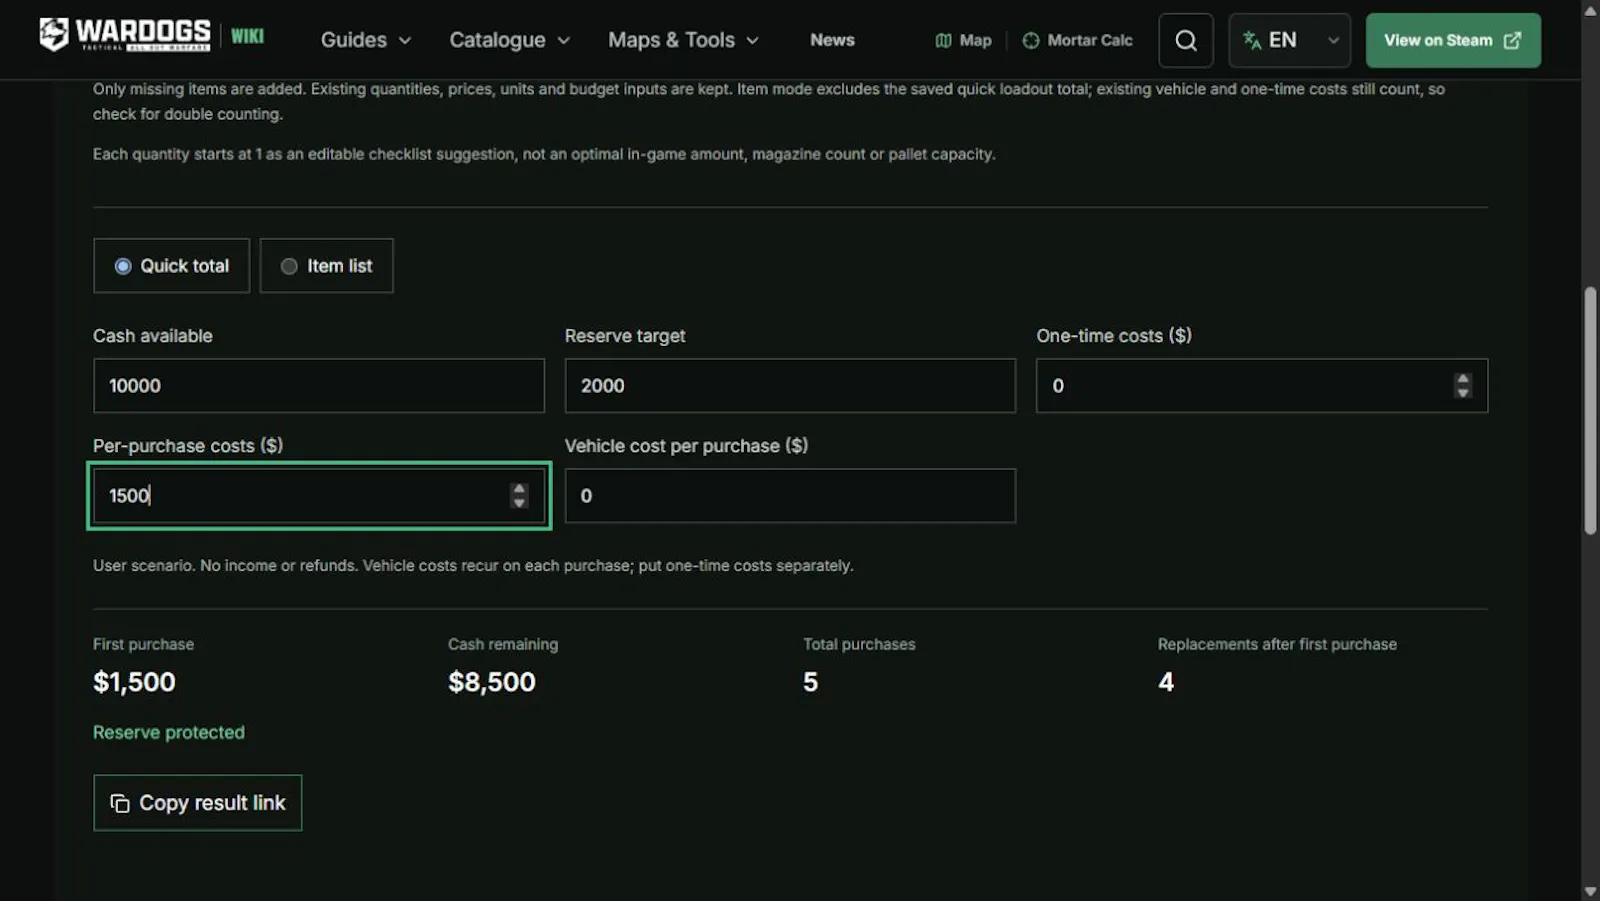Viewport: 1600px width, 901px height.
Task: Focus the One-time costs input field
Action: tap(1262, 386)
